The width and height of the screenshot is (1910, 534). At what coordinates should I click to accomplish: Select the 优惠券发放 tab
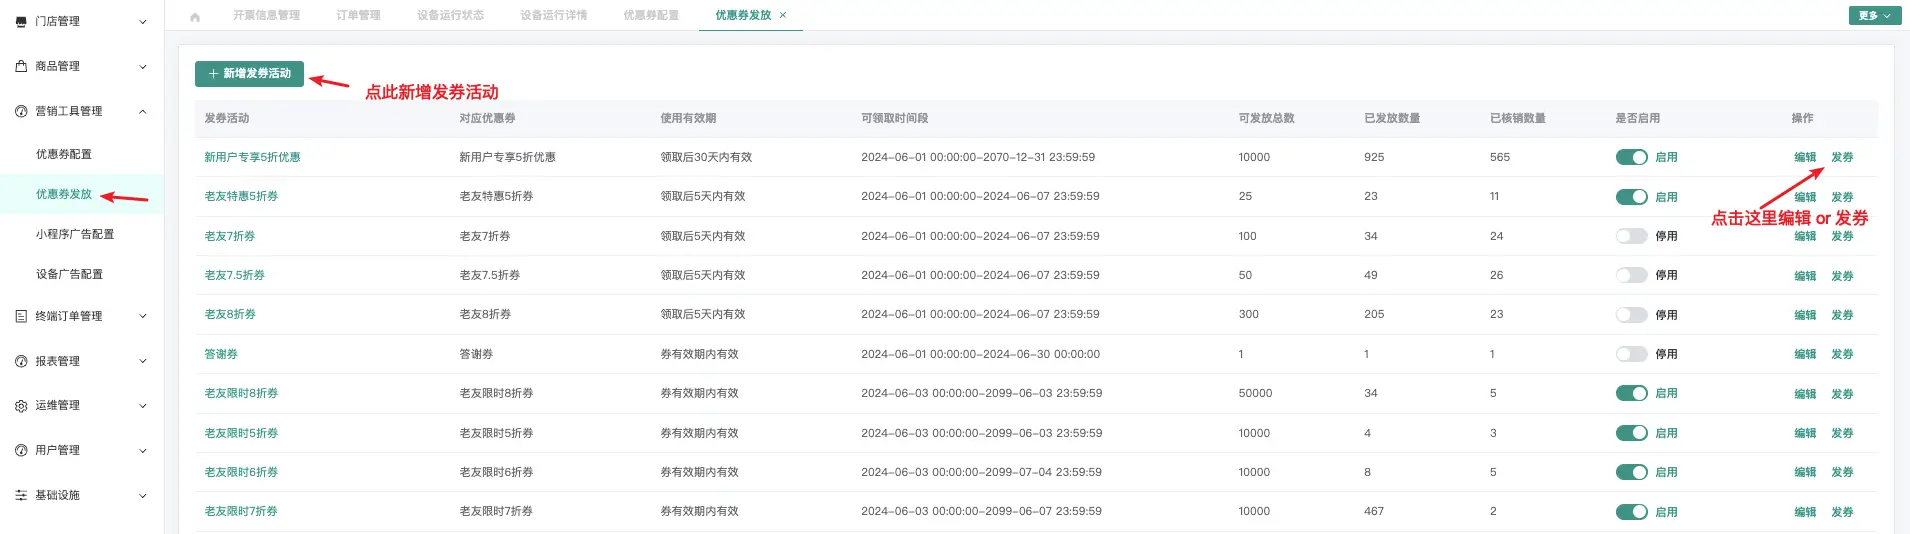coord(743,15)
